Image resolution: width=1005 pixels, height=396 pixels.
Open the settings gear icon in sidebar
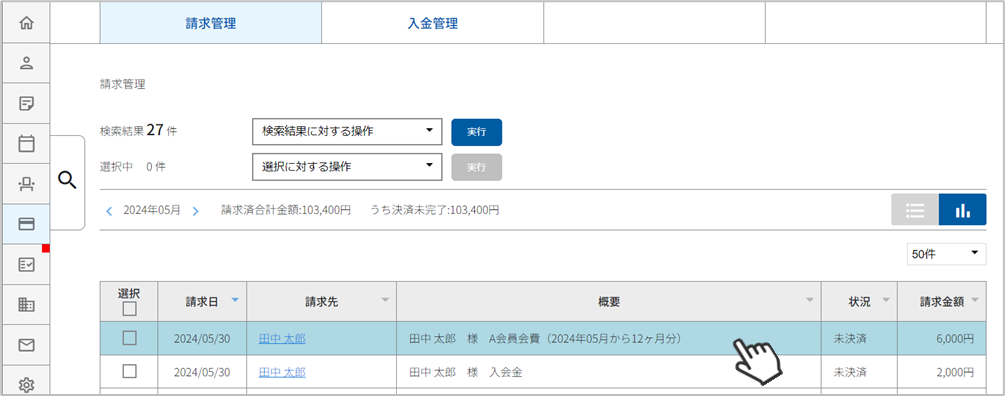pyautogui.click(x=26, y=384)
